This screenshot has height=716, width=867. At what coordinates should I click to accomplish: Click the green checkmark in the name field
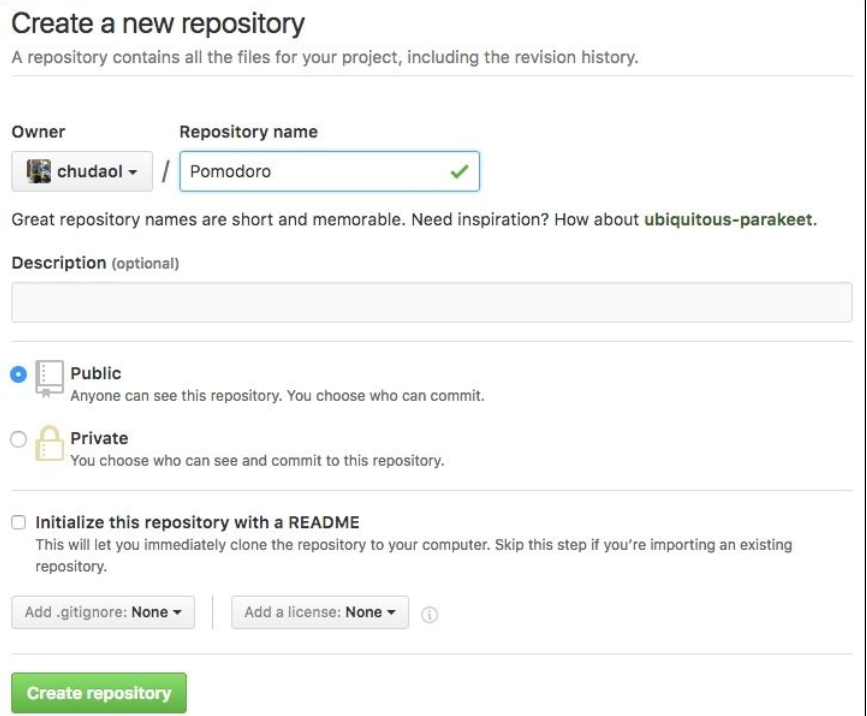459,171
